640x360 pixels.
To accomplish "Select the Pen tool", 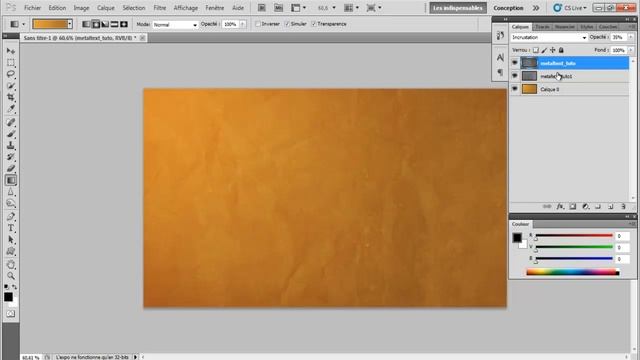I will click(11, 217).
